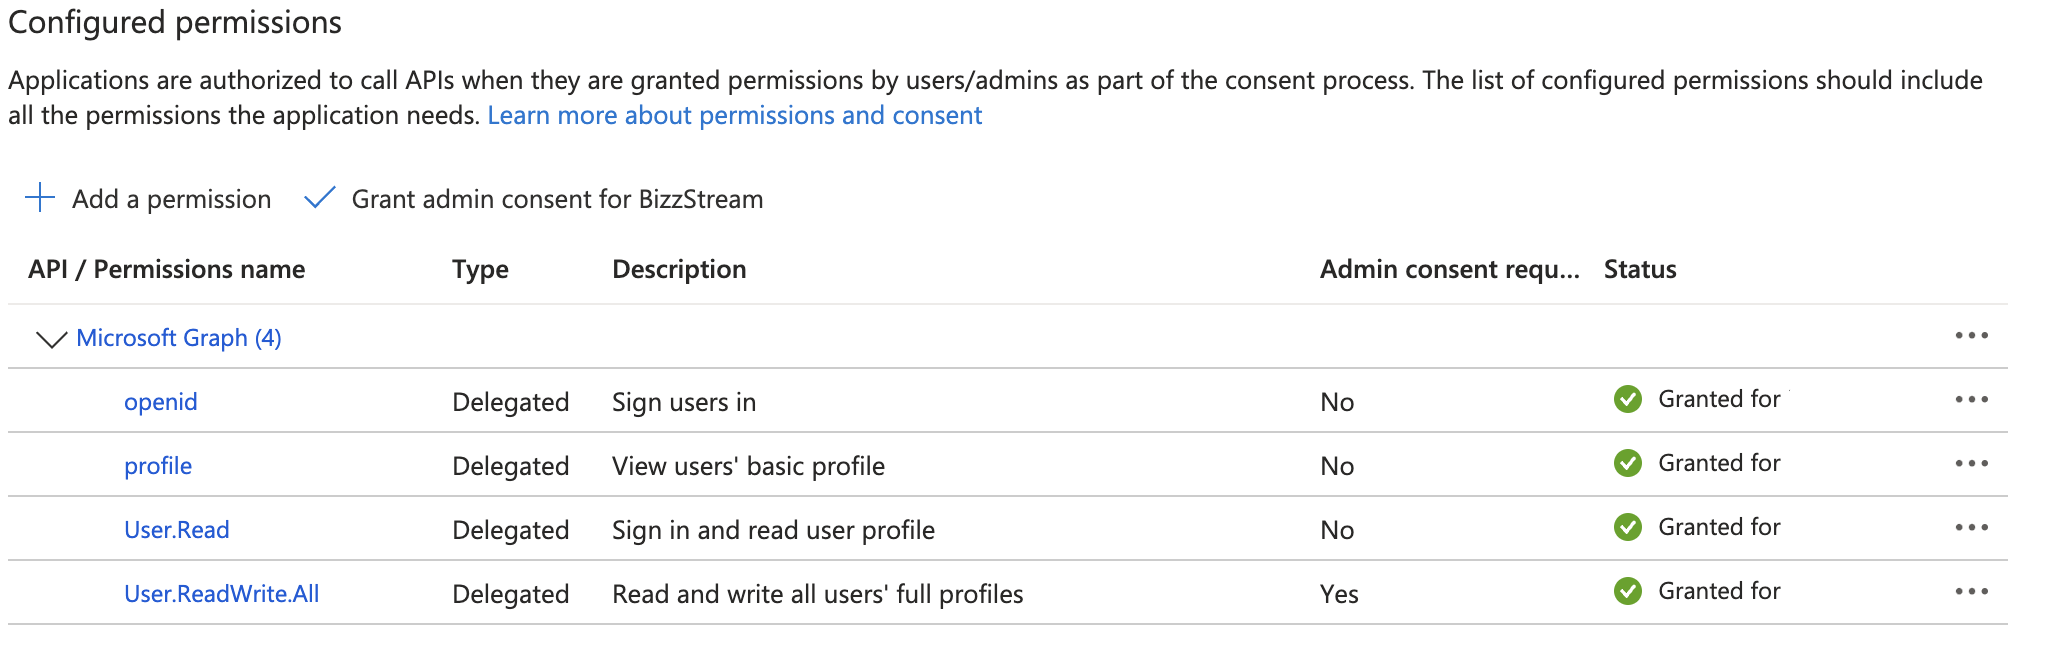This screenshot has height=650, width=2048.
Task: Open the ellipsis menu in the openid row
Action: pyautogui.click(x=1971, y=400)
